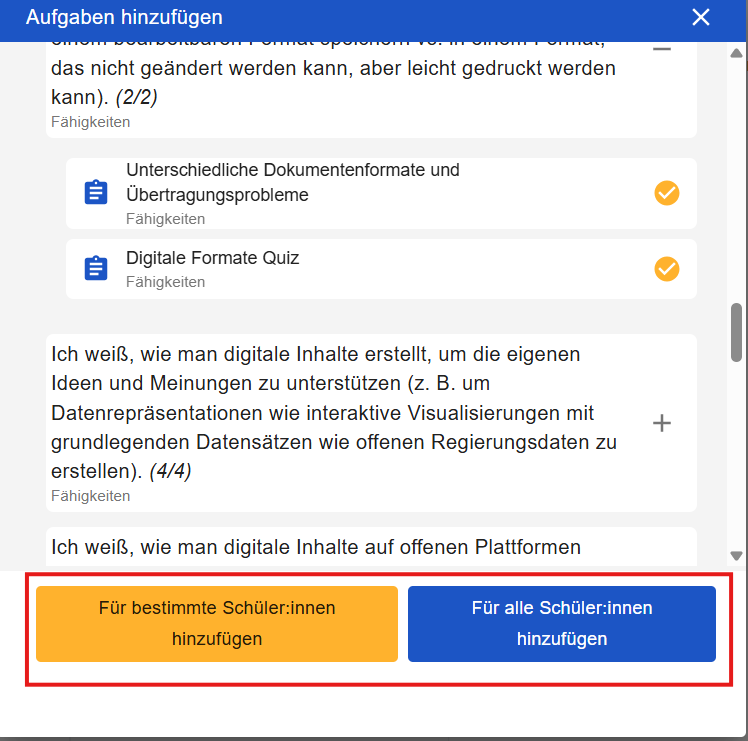The width and height of the screenshot is (748, 741).
Task: Add tasks for specific students (bestimmte Schüler:innen)
Action: pos(217,623)
